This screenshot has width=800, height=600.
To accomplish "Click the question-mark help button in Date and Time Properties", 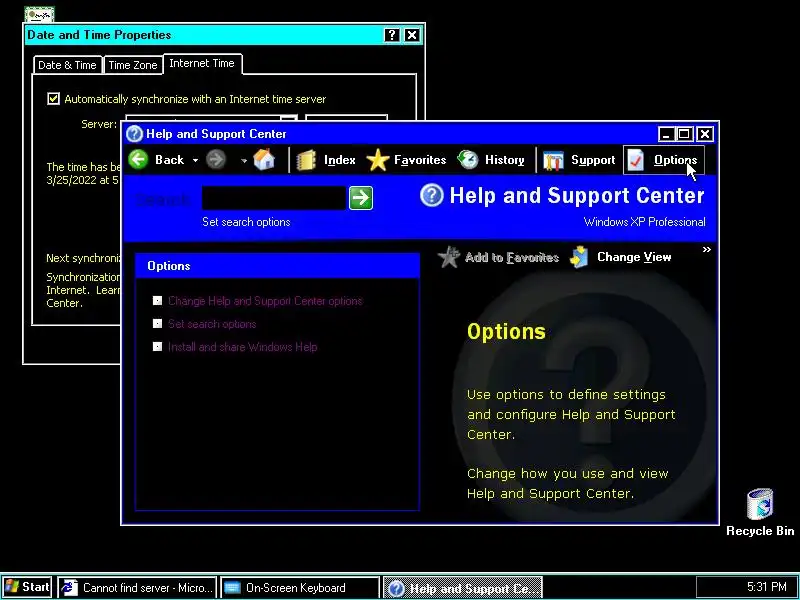I will point(391,35).
